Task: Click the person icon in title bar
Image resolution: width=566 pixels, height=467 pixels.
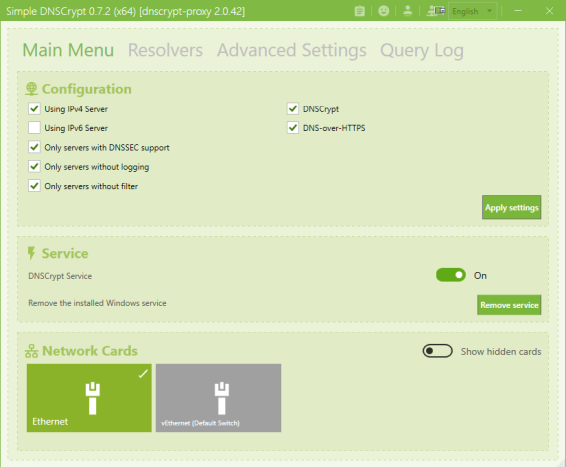Action: (x=408, y=11)
